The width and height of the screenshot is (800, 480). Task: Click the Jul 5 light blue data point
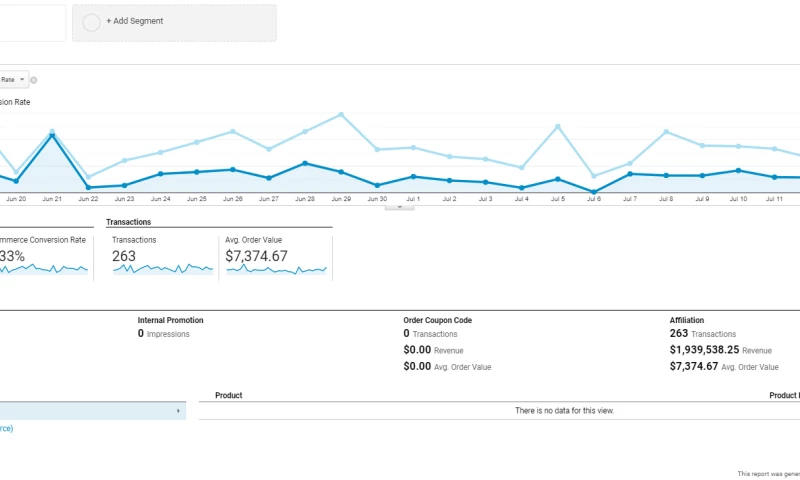557,126
